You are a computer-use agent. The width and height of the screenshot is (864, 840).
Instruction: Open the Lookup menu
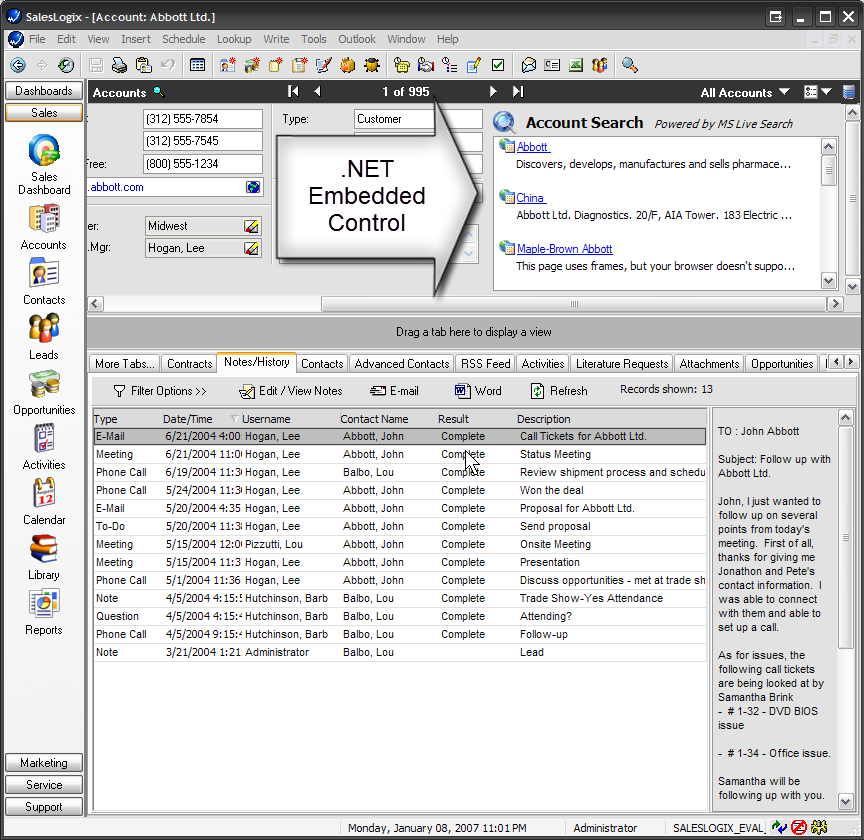(x=234, y=39)
